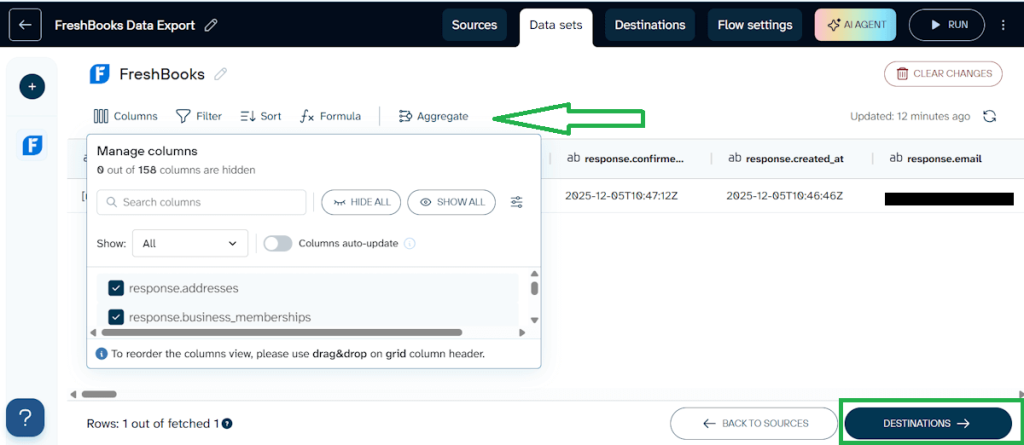Open the three-dot more options menu
This screenshot has width=1024, height=445.
pos(1004,25)
